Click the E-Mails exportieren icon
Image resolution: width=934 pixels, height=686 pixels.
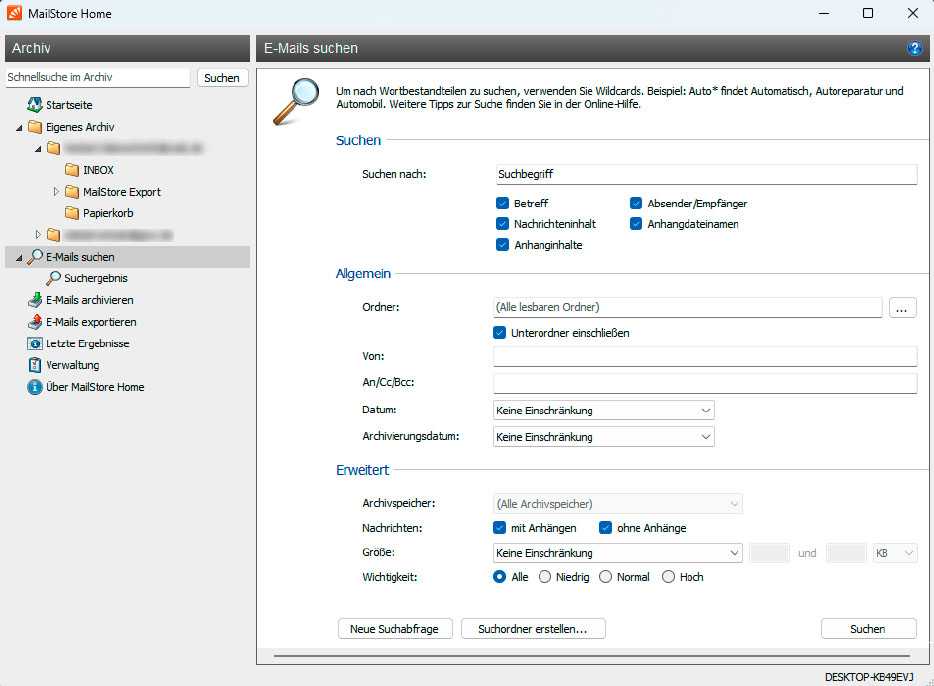coord(35,322)
